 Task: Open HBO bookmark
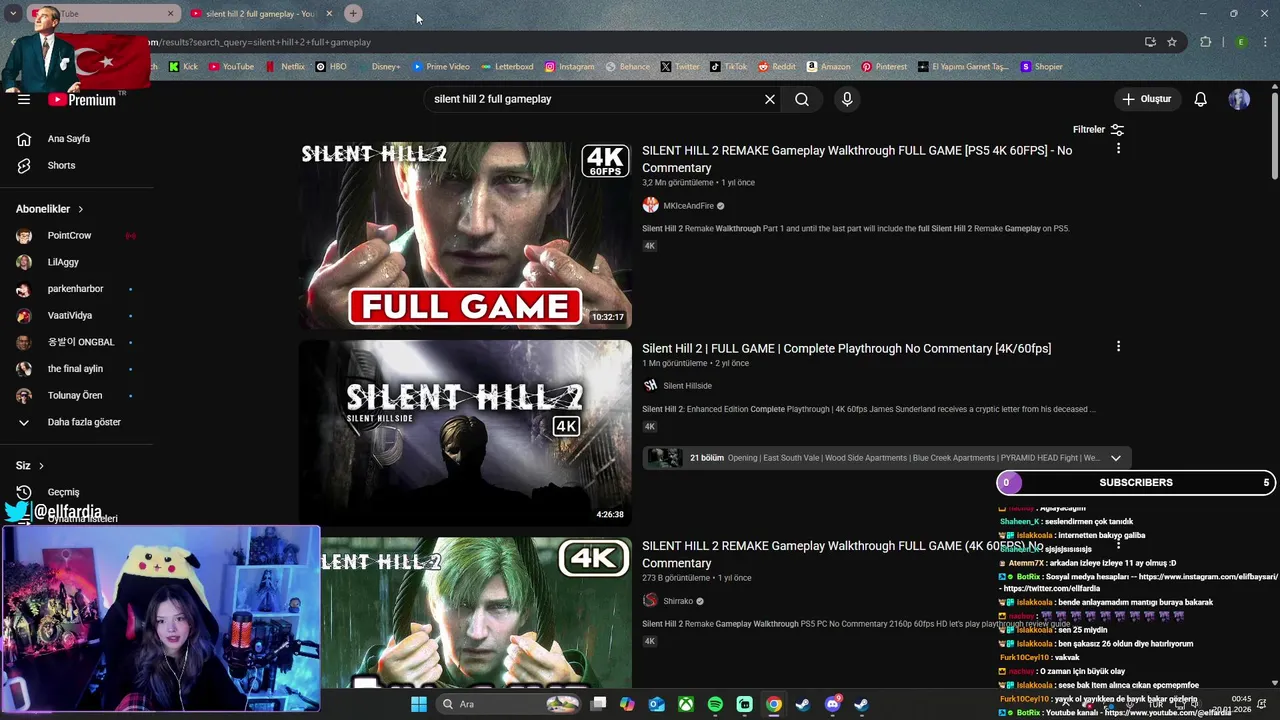click(x=331, y=67)
